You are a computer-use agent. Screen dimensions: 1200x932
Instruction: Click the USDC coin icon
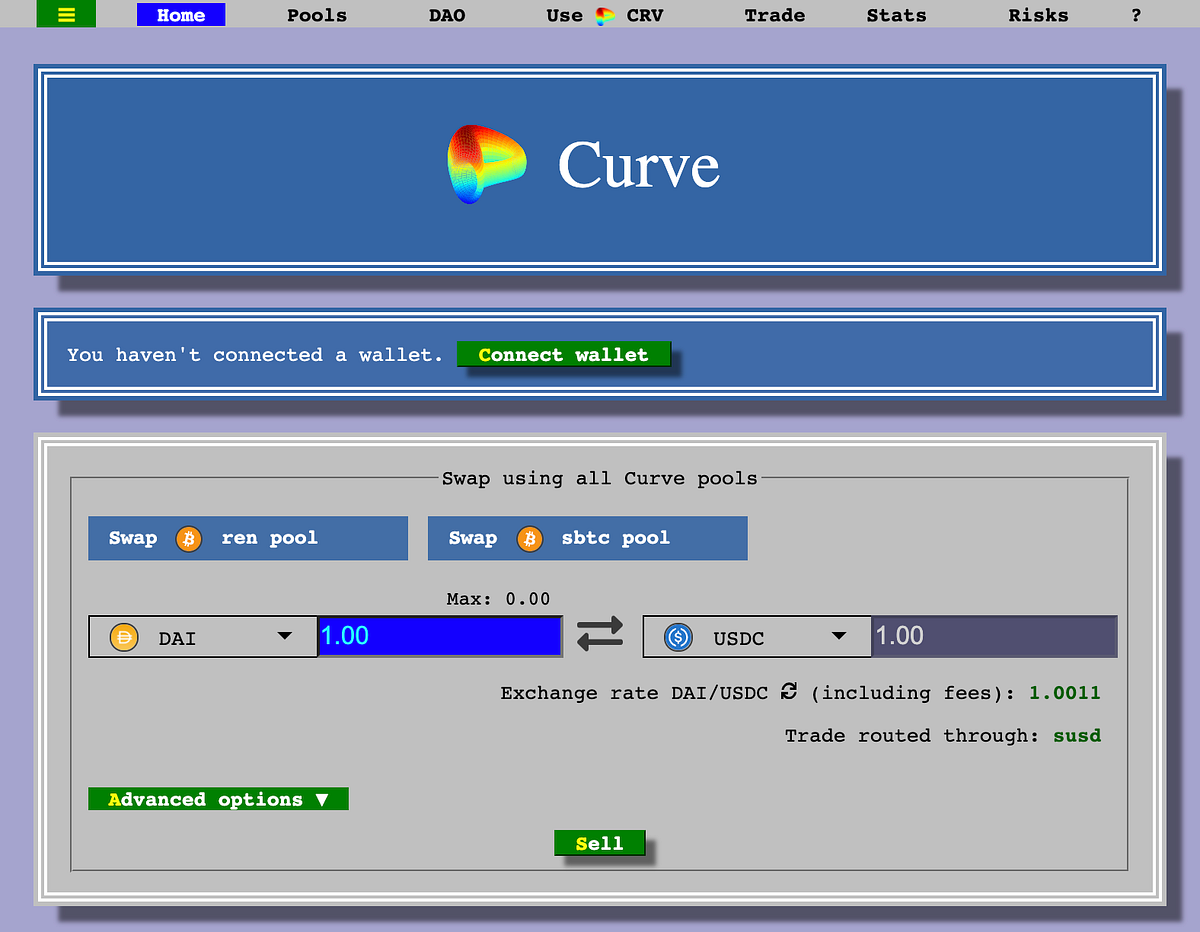(x=676, y=636)
